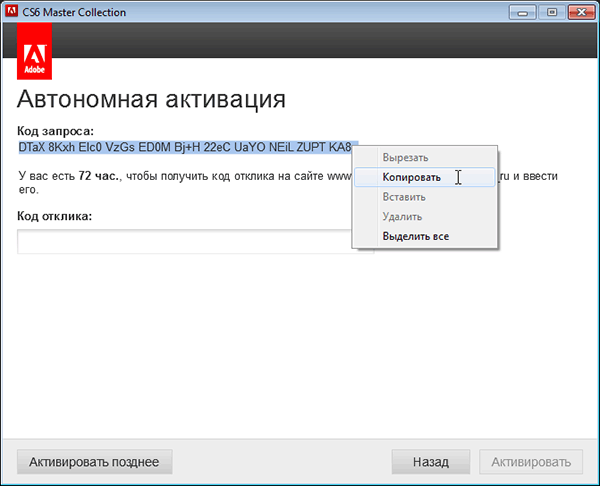The height and width of the screenshot is (486, 600).
Task: Click the title bar application icon
Action: coord(11,12)
